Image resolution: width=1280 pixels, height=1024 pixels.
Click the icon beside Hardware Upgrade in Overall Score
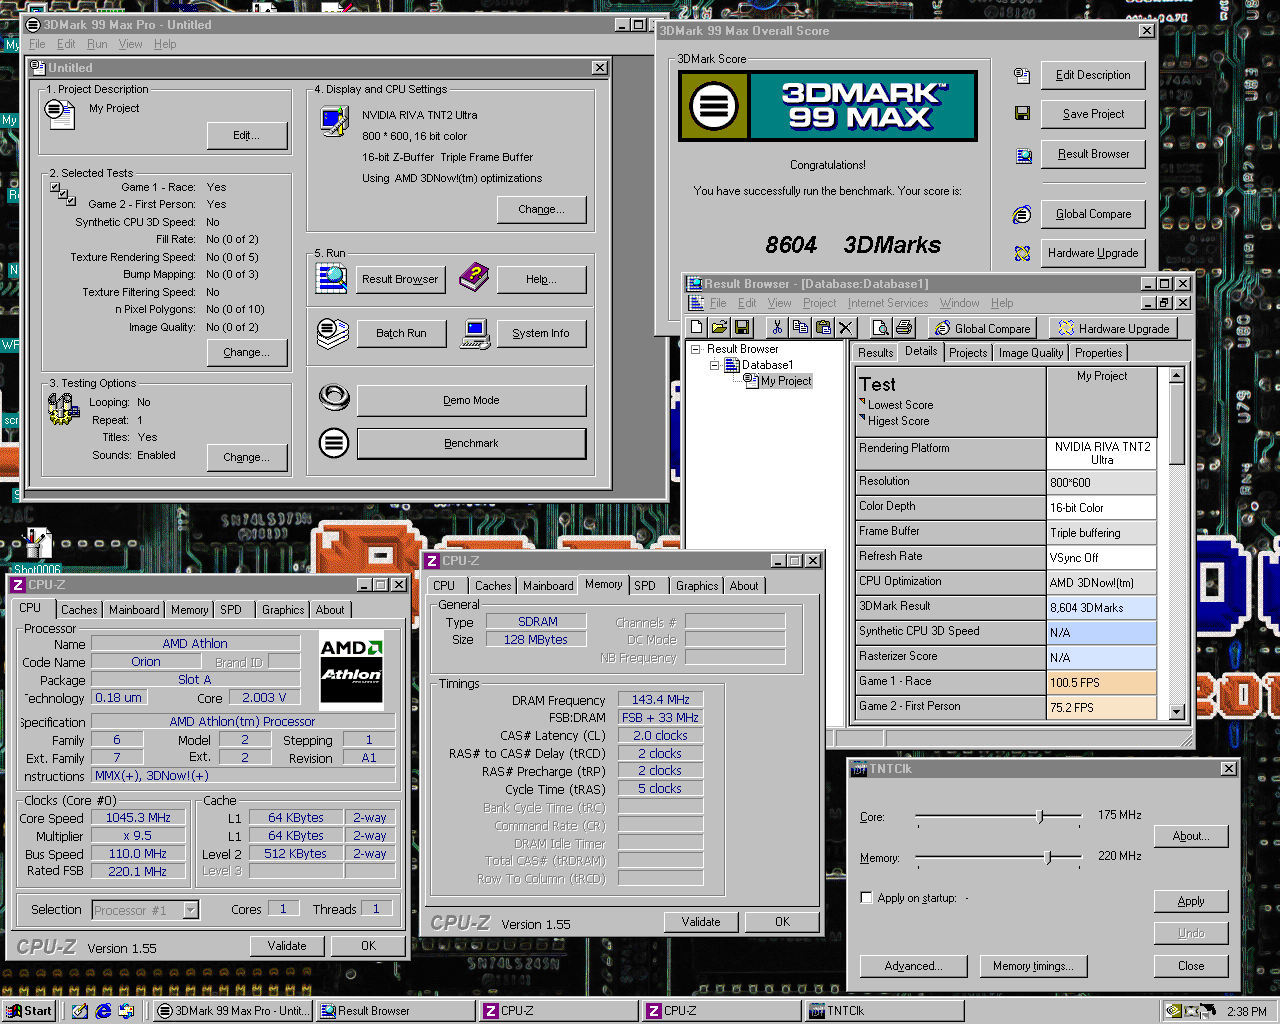(x=1022, y=253)
